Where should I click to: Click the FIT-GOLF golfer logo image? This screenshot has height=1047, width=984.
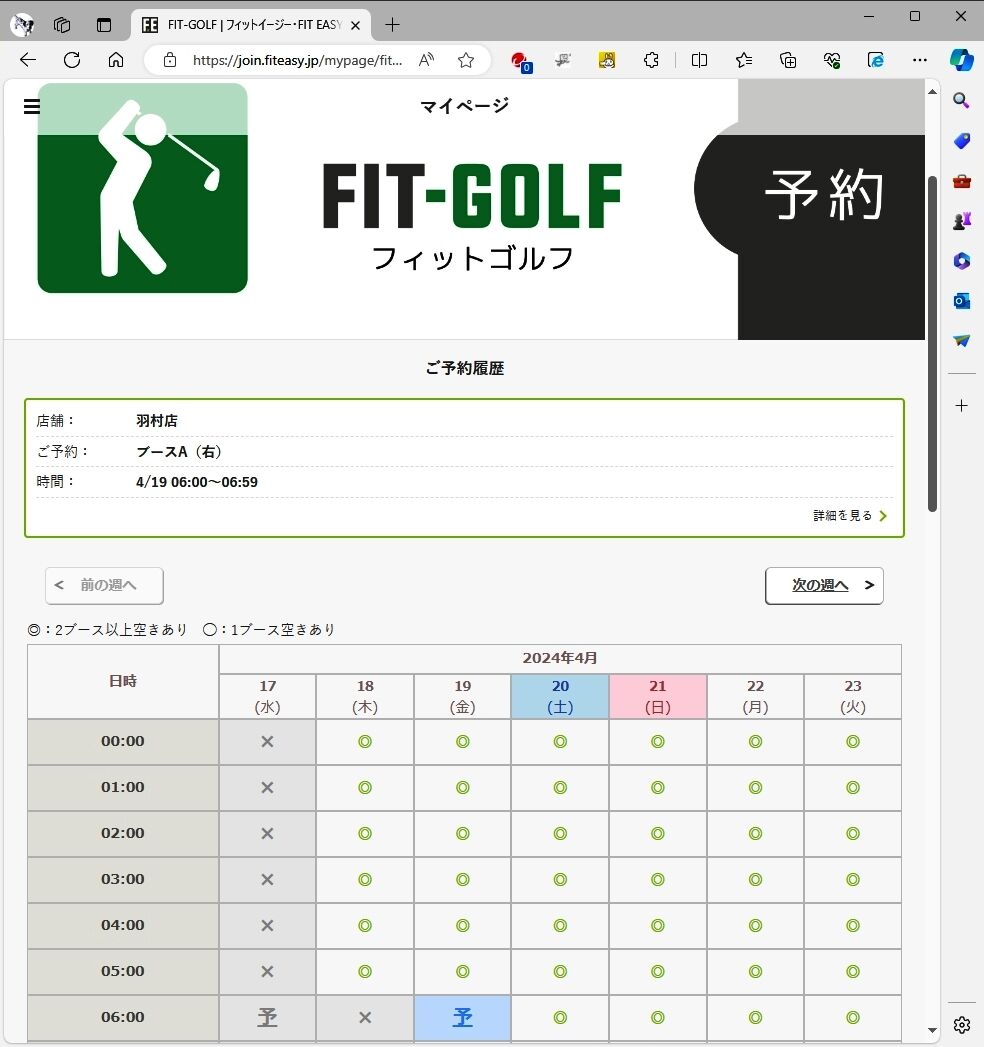142,188
